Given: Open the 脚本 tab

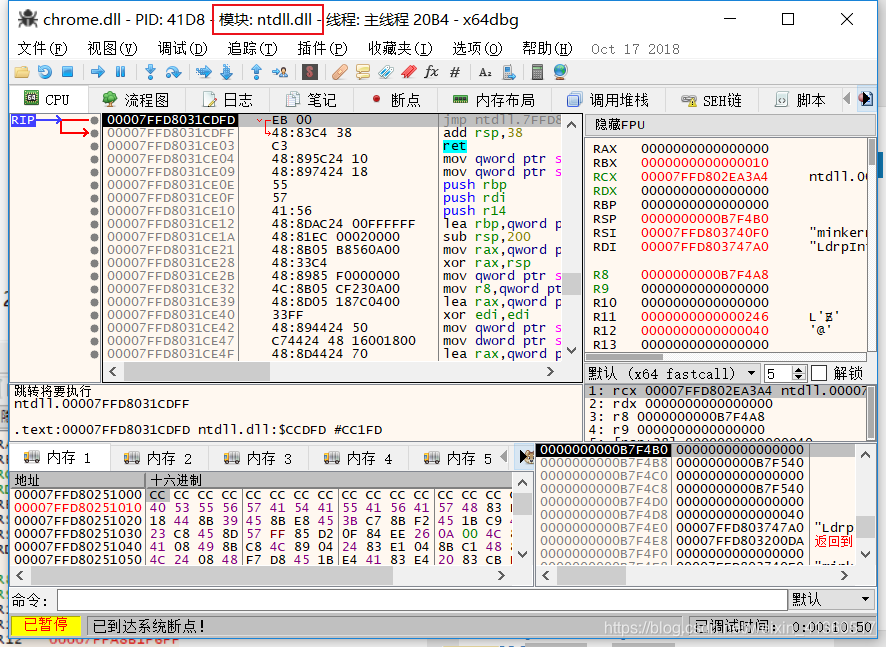Looking at the screenshot, I should click(800, 100).
